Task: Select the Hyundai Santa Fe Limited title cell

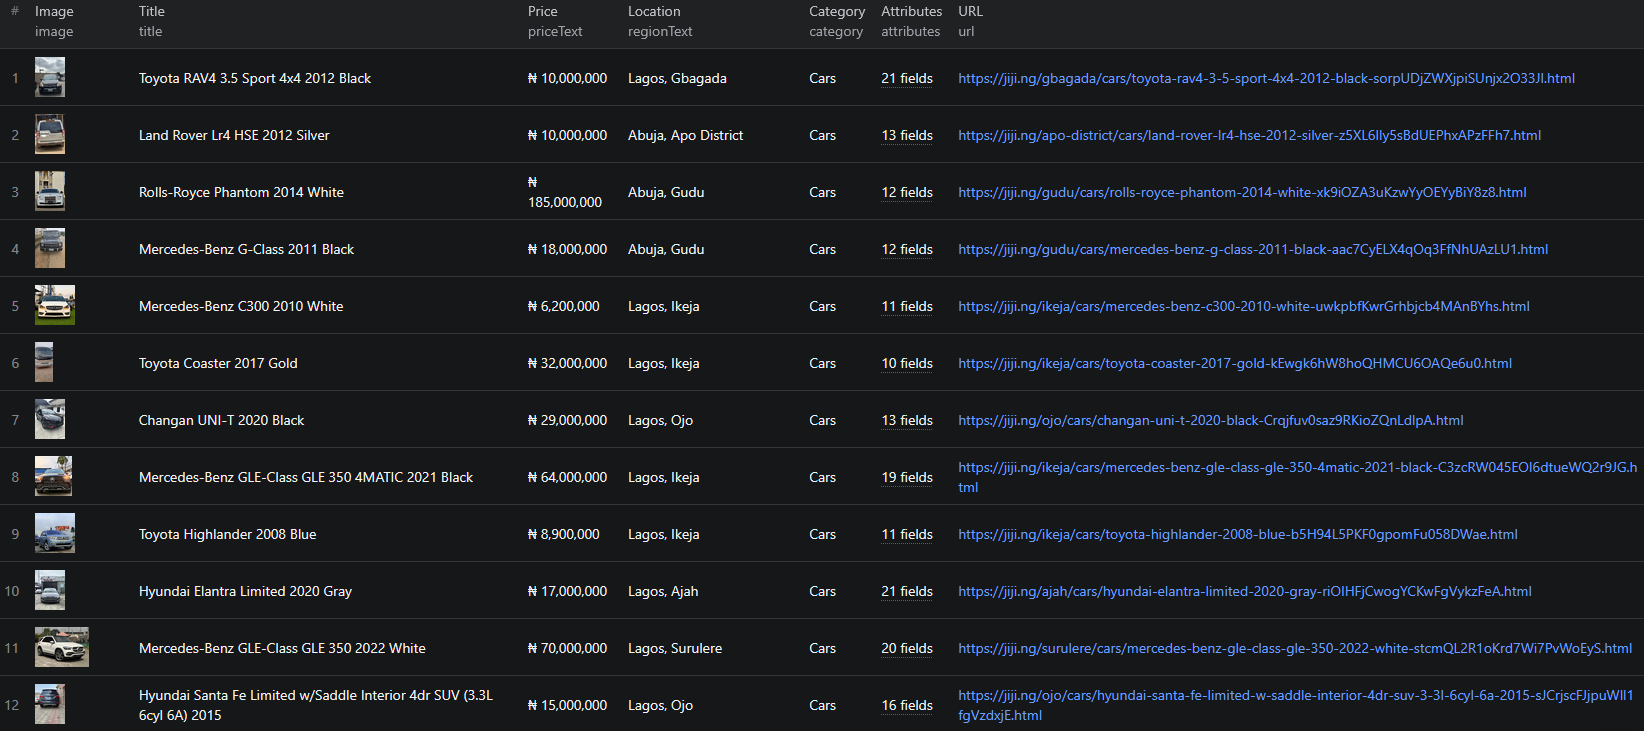Action: (316, 705)
